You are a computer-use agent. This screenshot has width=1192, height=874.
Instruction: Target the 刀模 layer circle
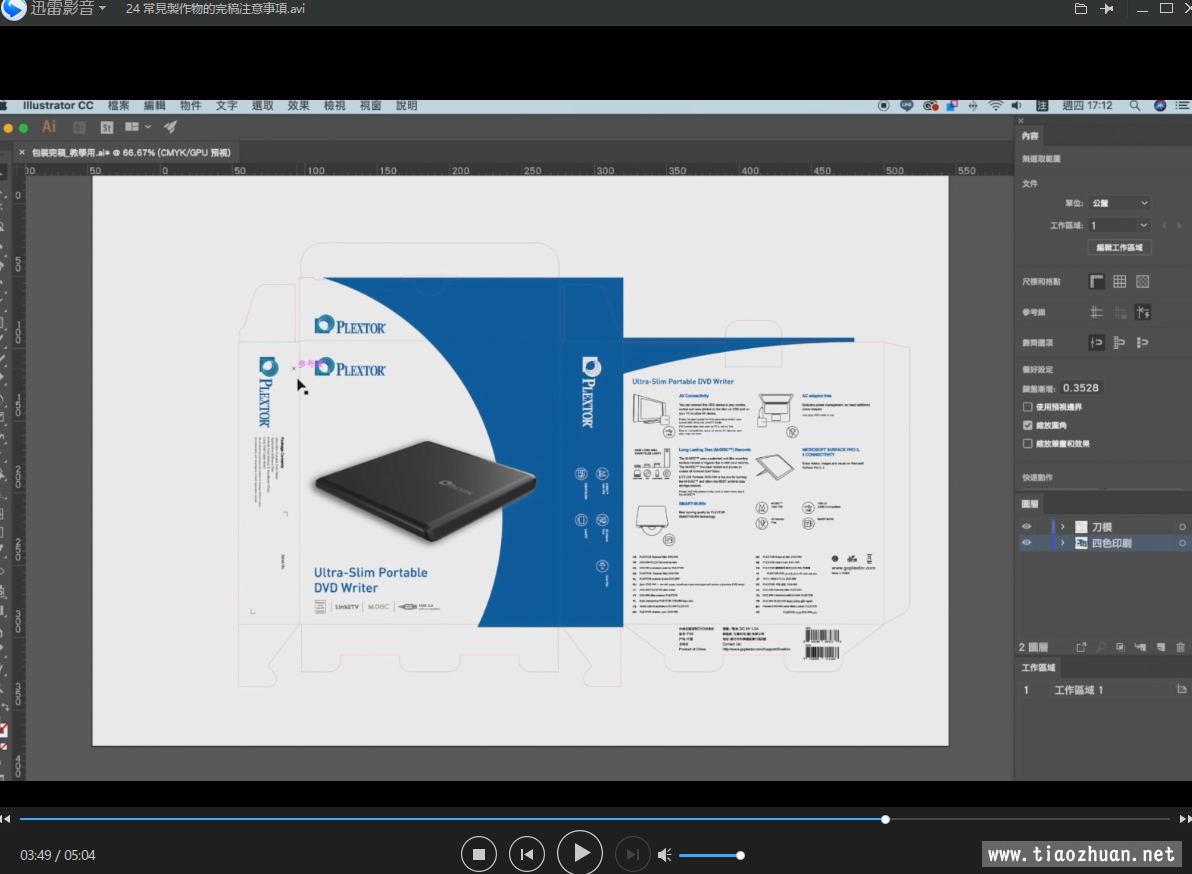click(1182, 527)
